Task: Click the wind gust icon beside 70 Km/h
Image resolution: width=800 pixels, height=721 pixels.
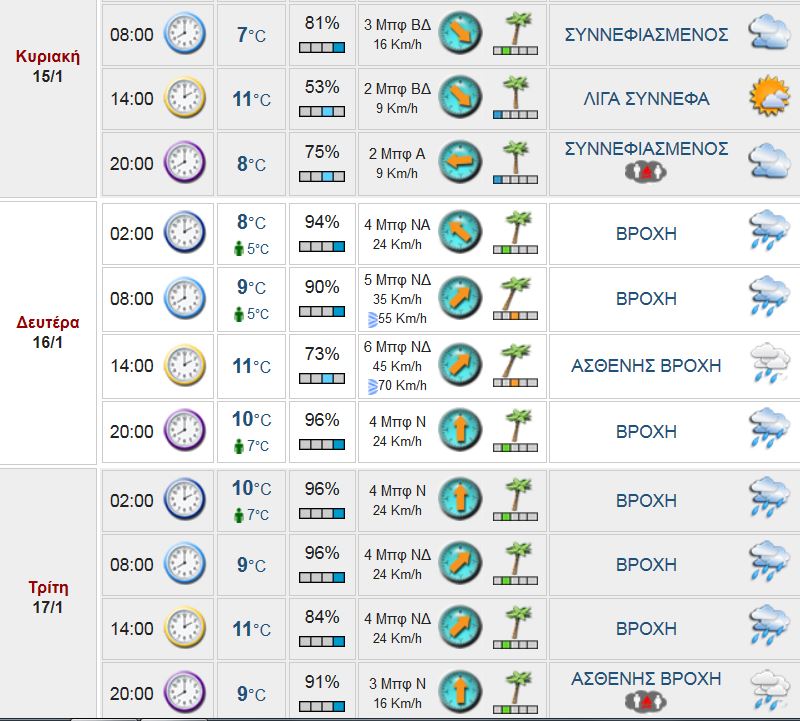Action: [372, 385]
